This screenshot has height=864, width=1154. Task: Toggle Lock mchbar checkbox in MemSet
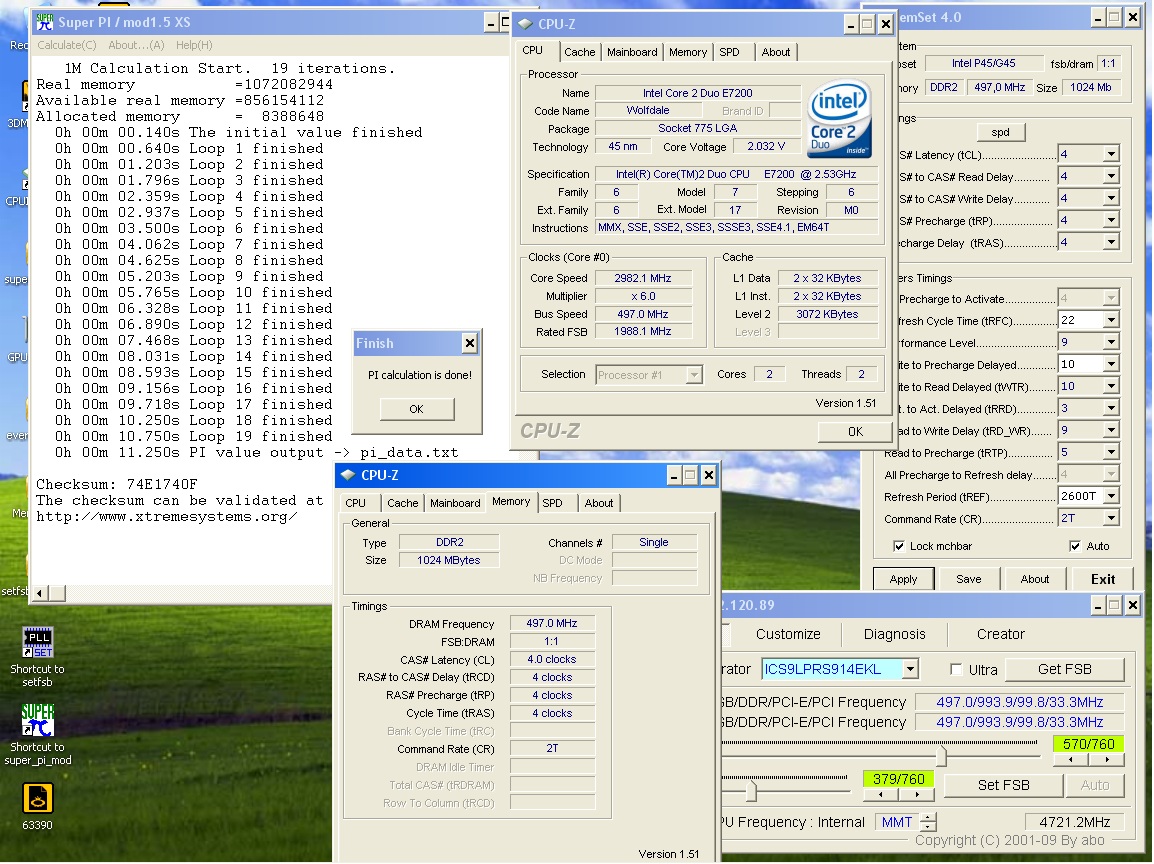click(899, 546)
